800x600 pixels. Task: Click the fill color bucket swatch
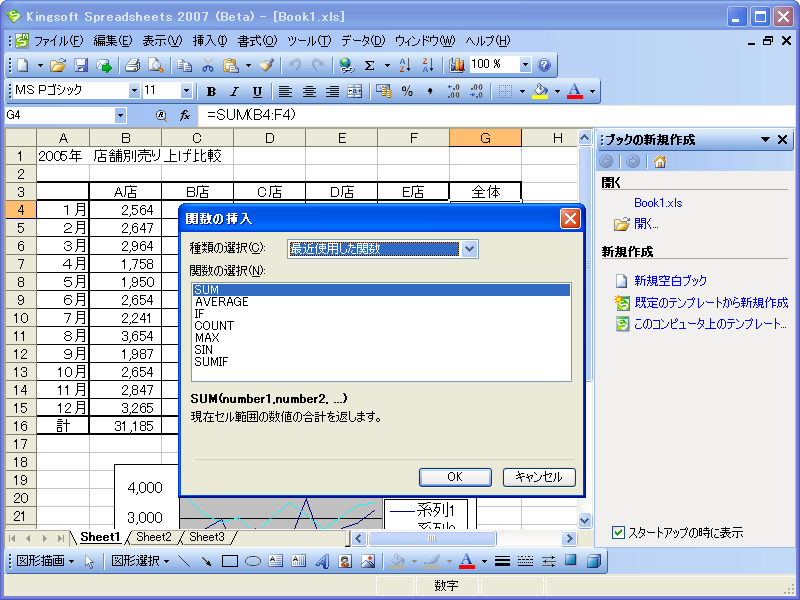pyautogui.click(x=540, y=92)
